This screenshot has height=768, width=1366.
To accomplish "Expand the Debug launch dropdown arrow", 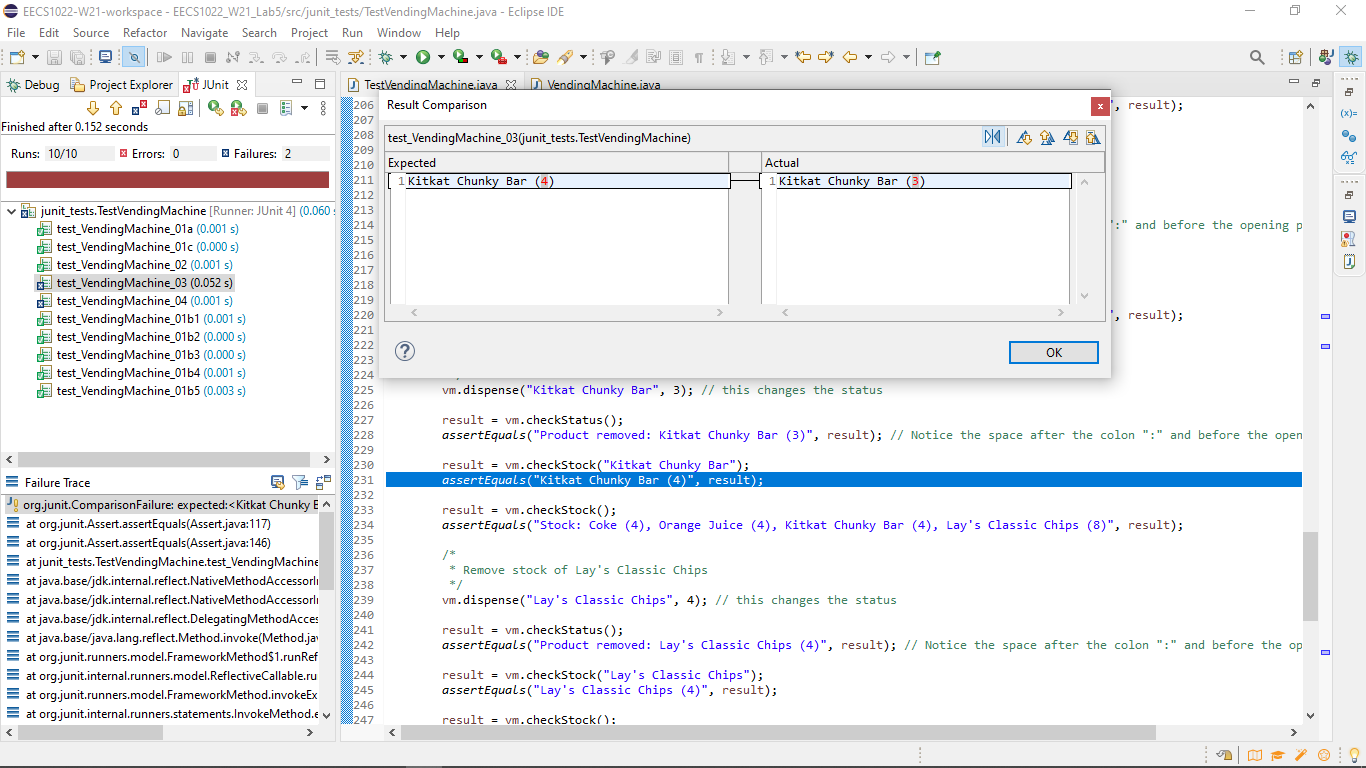I will coord(403,58).
